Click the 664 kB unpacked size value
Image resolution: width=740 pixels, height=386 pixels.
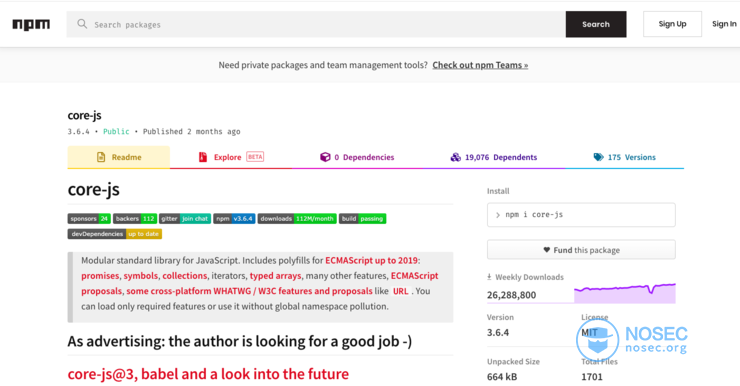coord(502,377)
